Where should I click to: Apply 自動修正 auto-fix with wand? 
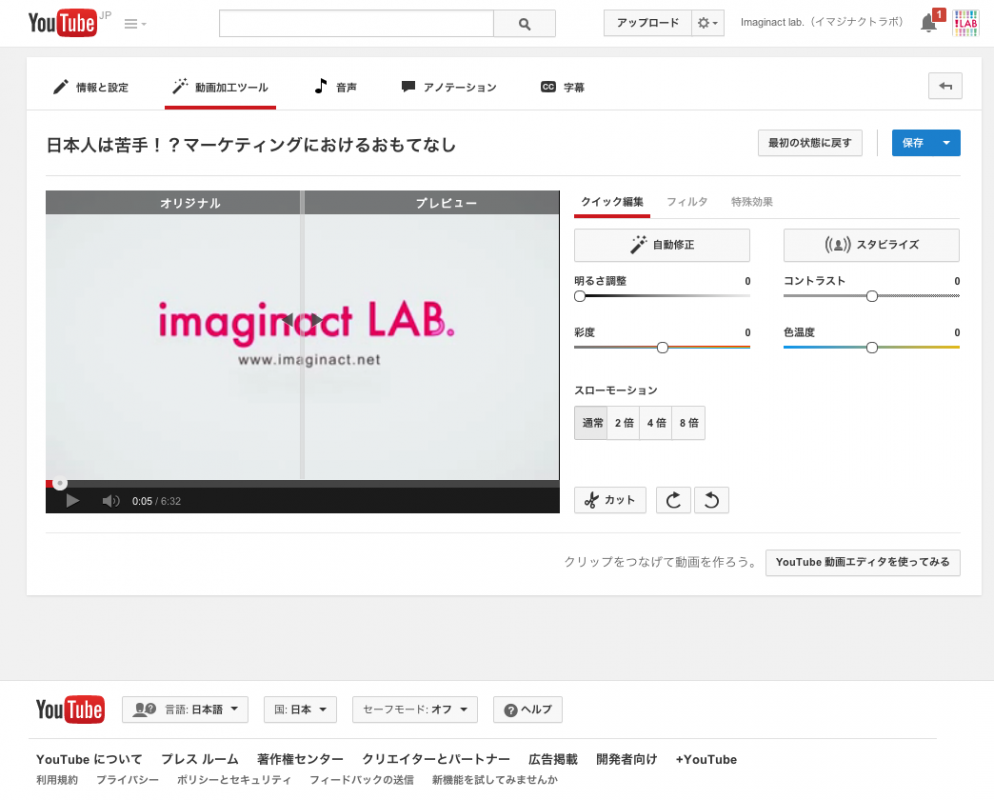pyautogui.click(x=662, y=245)
